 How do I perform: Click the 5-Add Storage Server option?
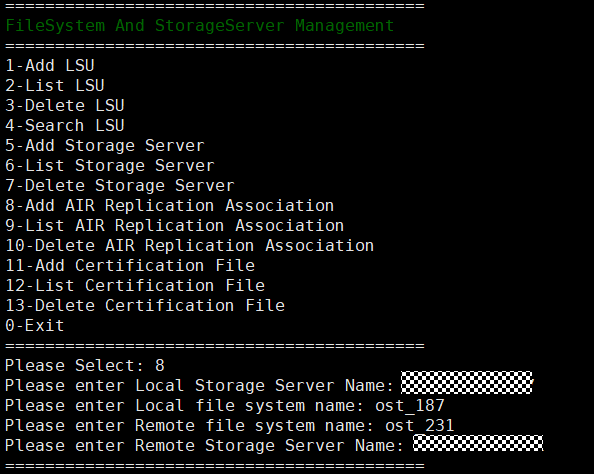tap(105, 146)
